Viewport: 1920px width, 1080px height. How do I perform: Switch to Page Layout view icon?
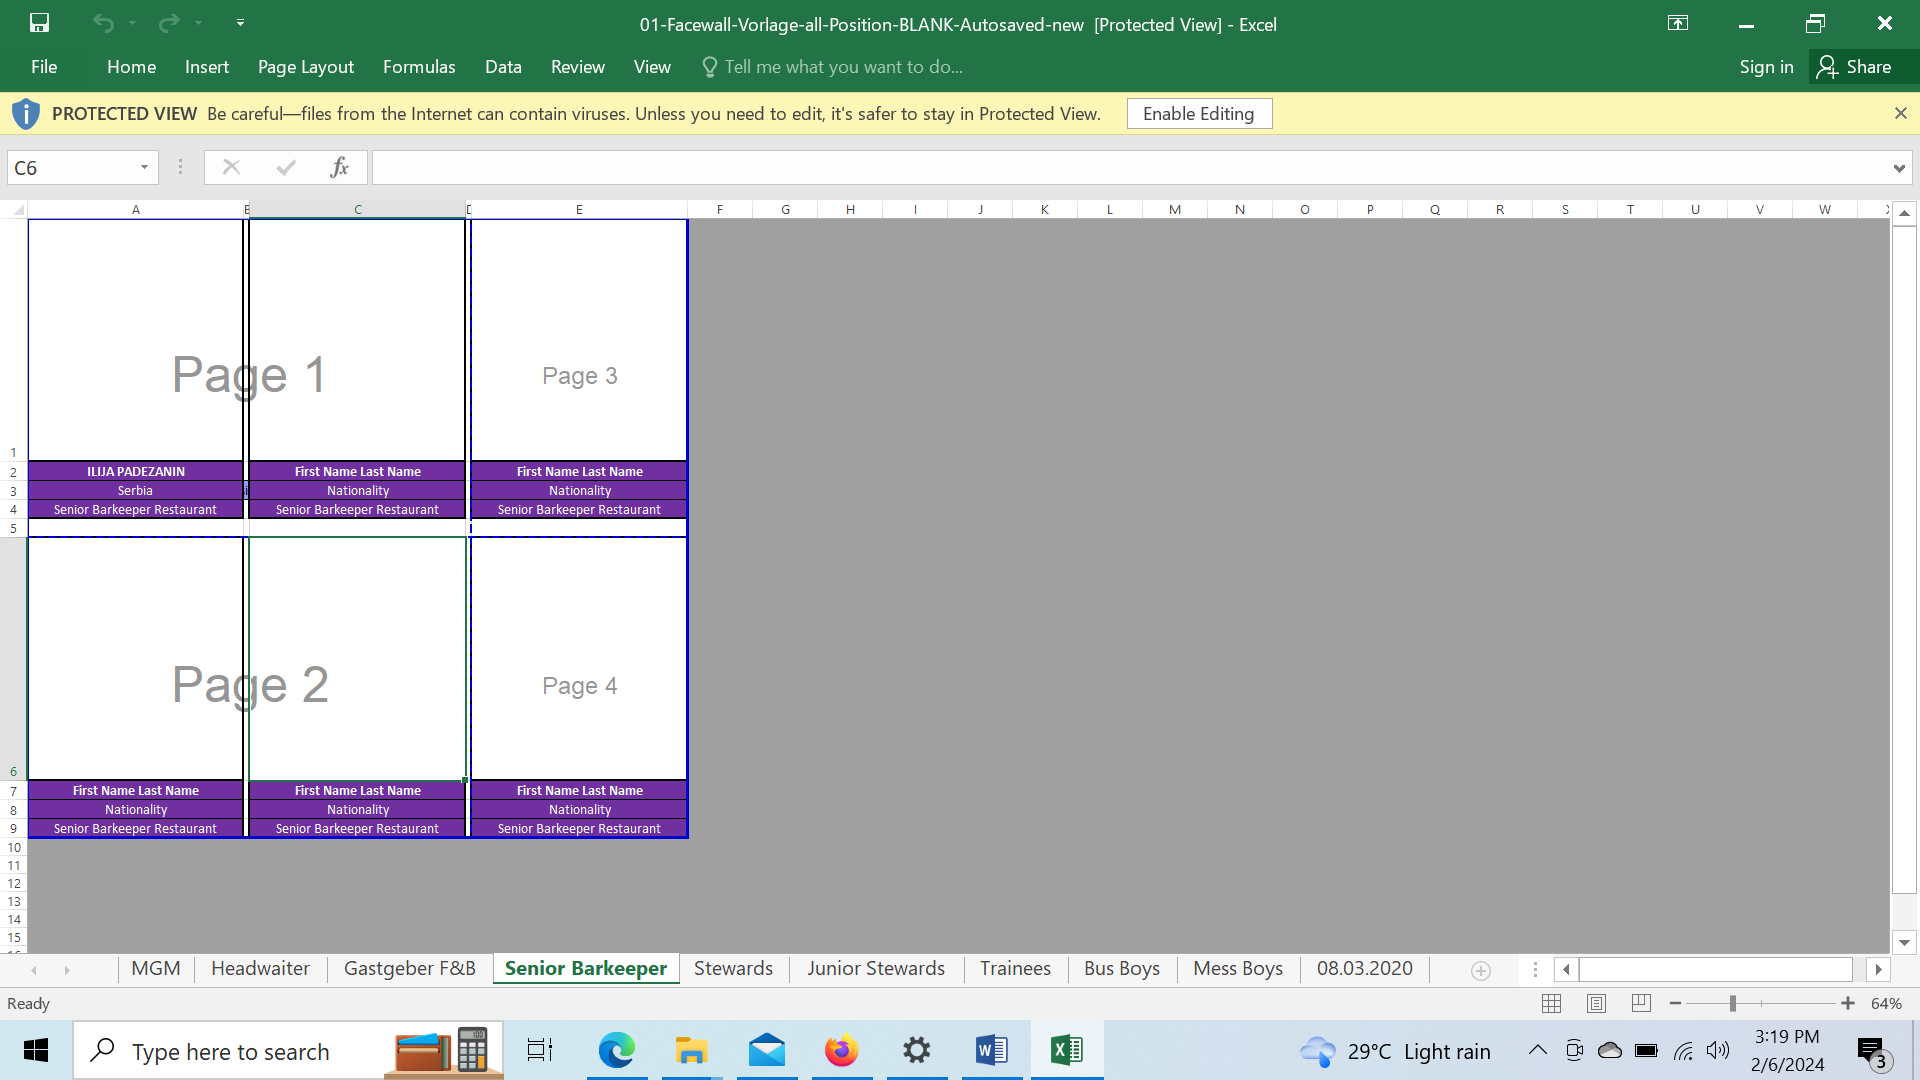(1596, 1003)
